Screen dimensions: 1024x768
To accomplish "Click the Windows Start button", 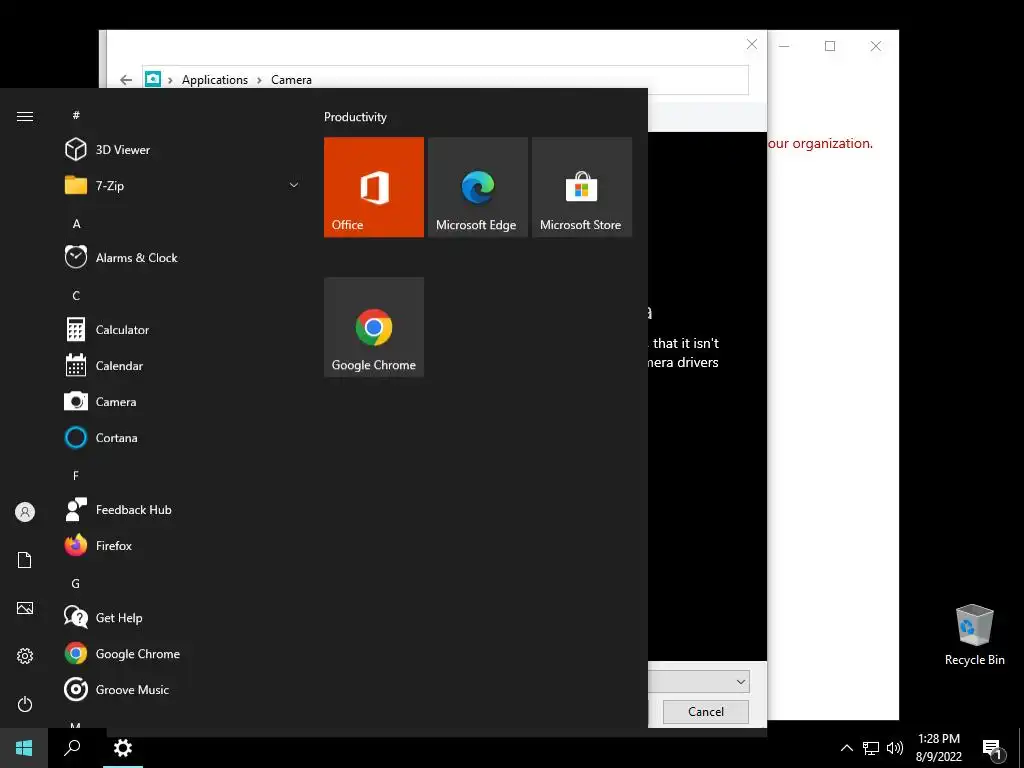I will point(24,748).
